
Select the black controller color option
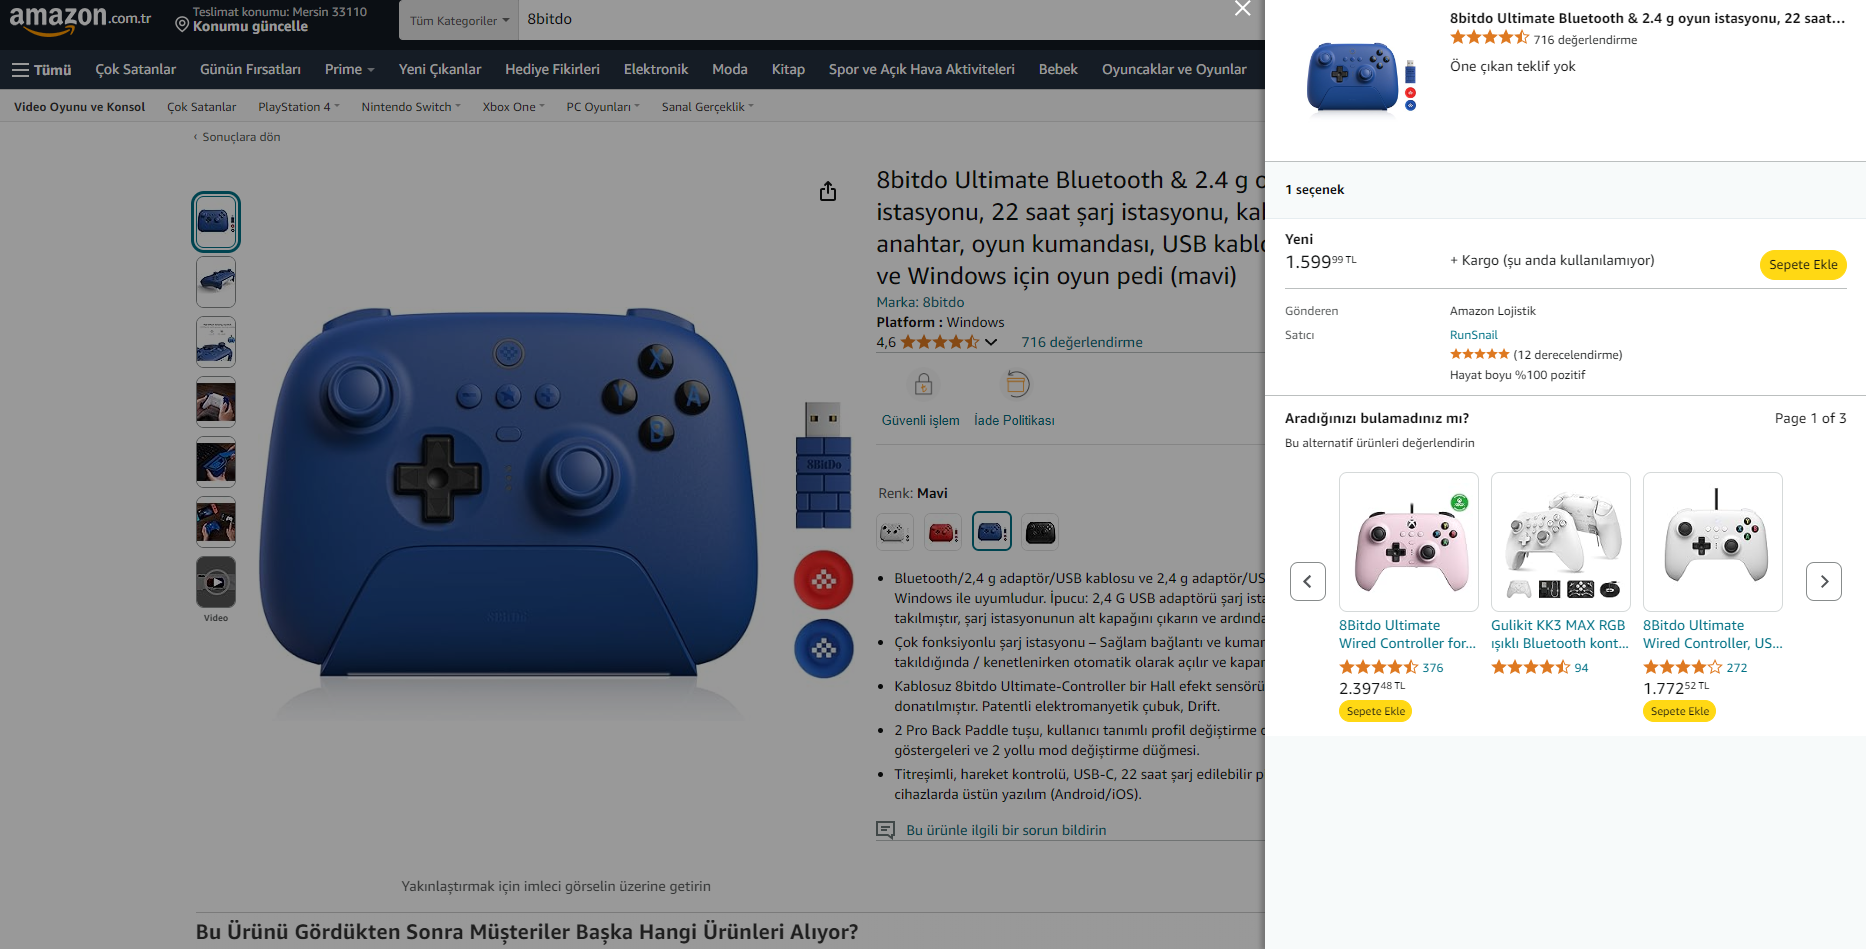pos(1040,532)
